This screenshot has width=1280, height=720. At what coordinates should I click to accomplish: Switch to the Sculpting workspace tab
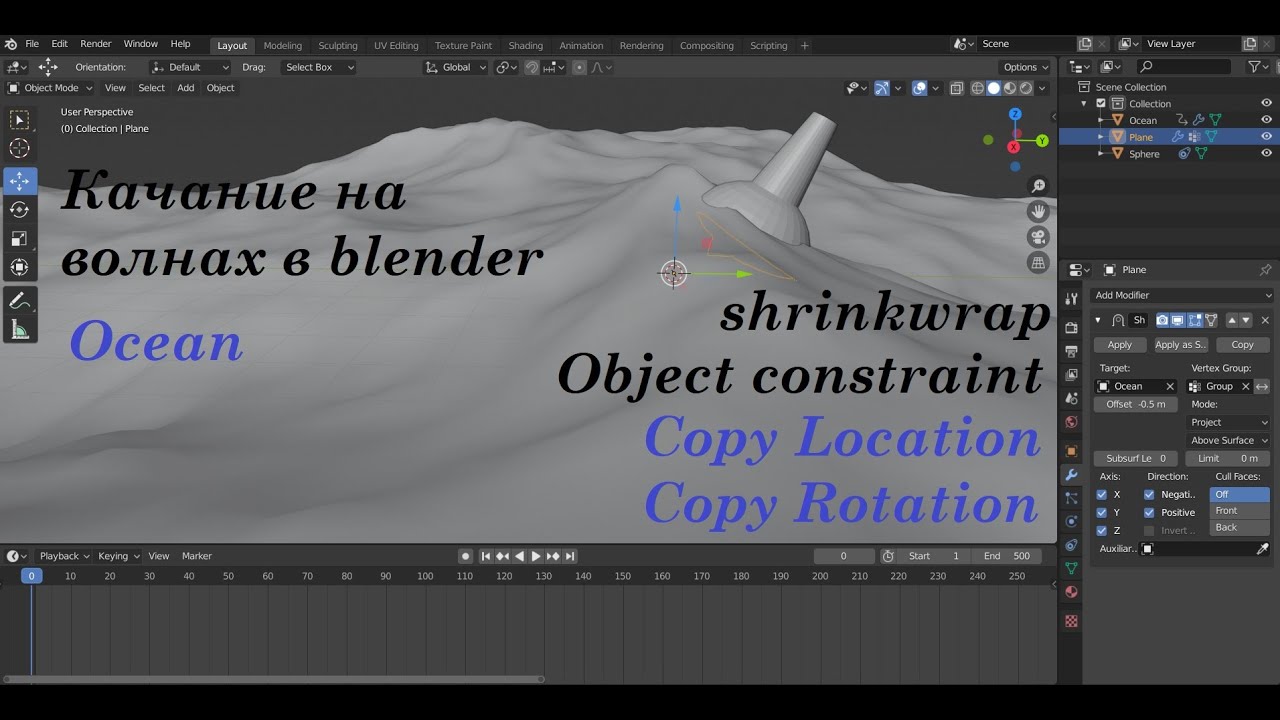point(338,45)
